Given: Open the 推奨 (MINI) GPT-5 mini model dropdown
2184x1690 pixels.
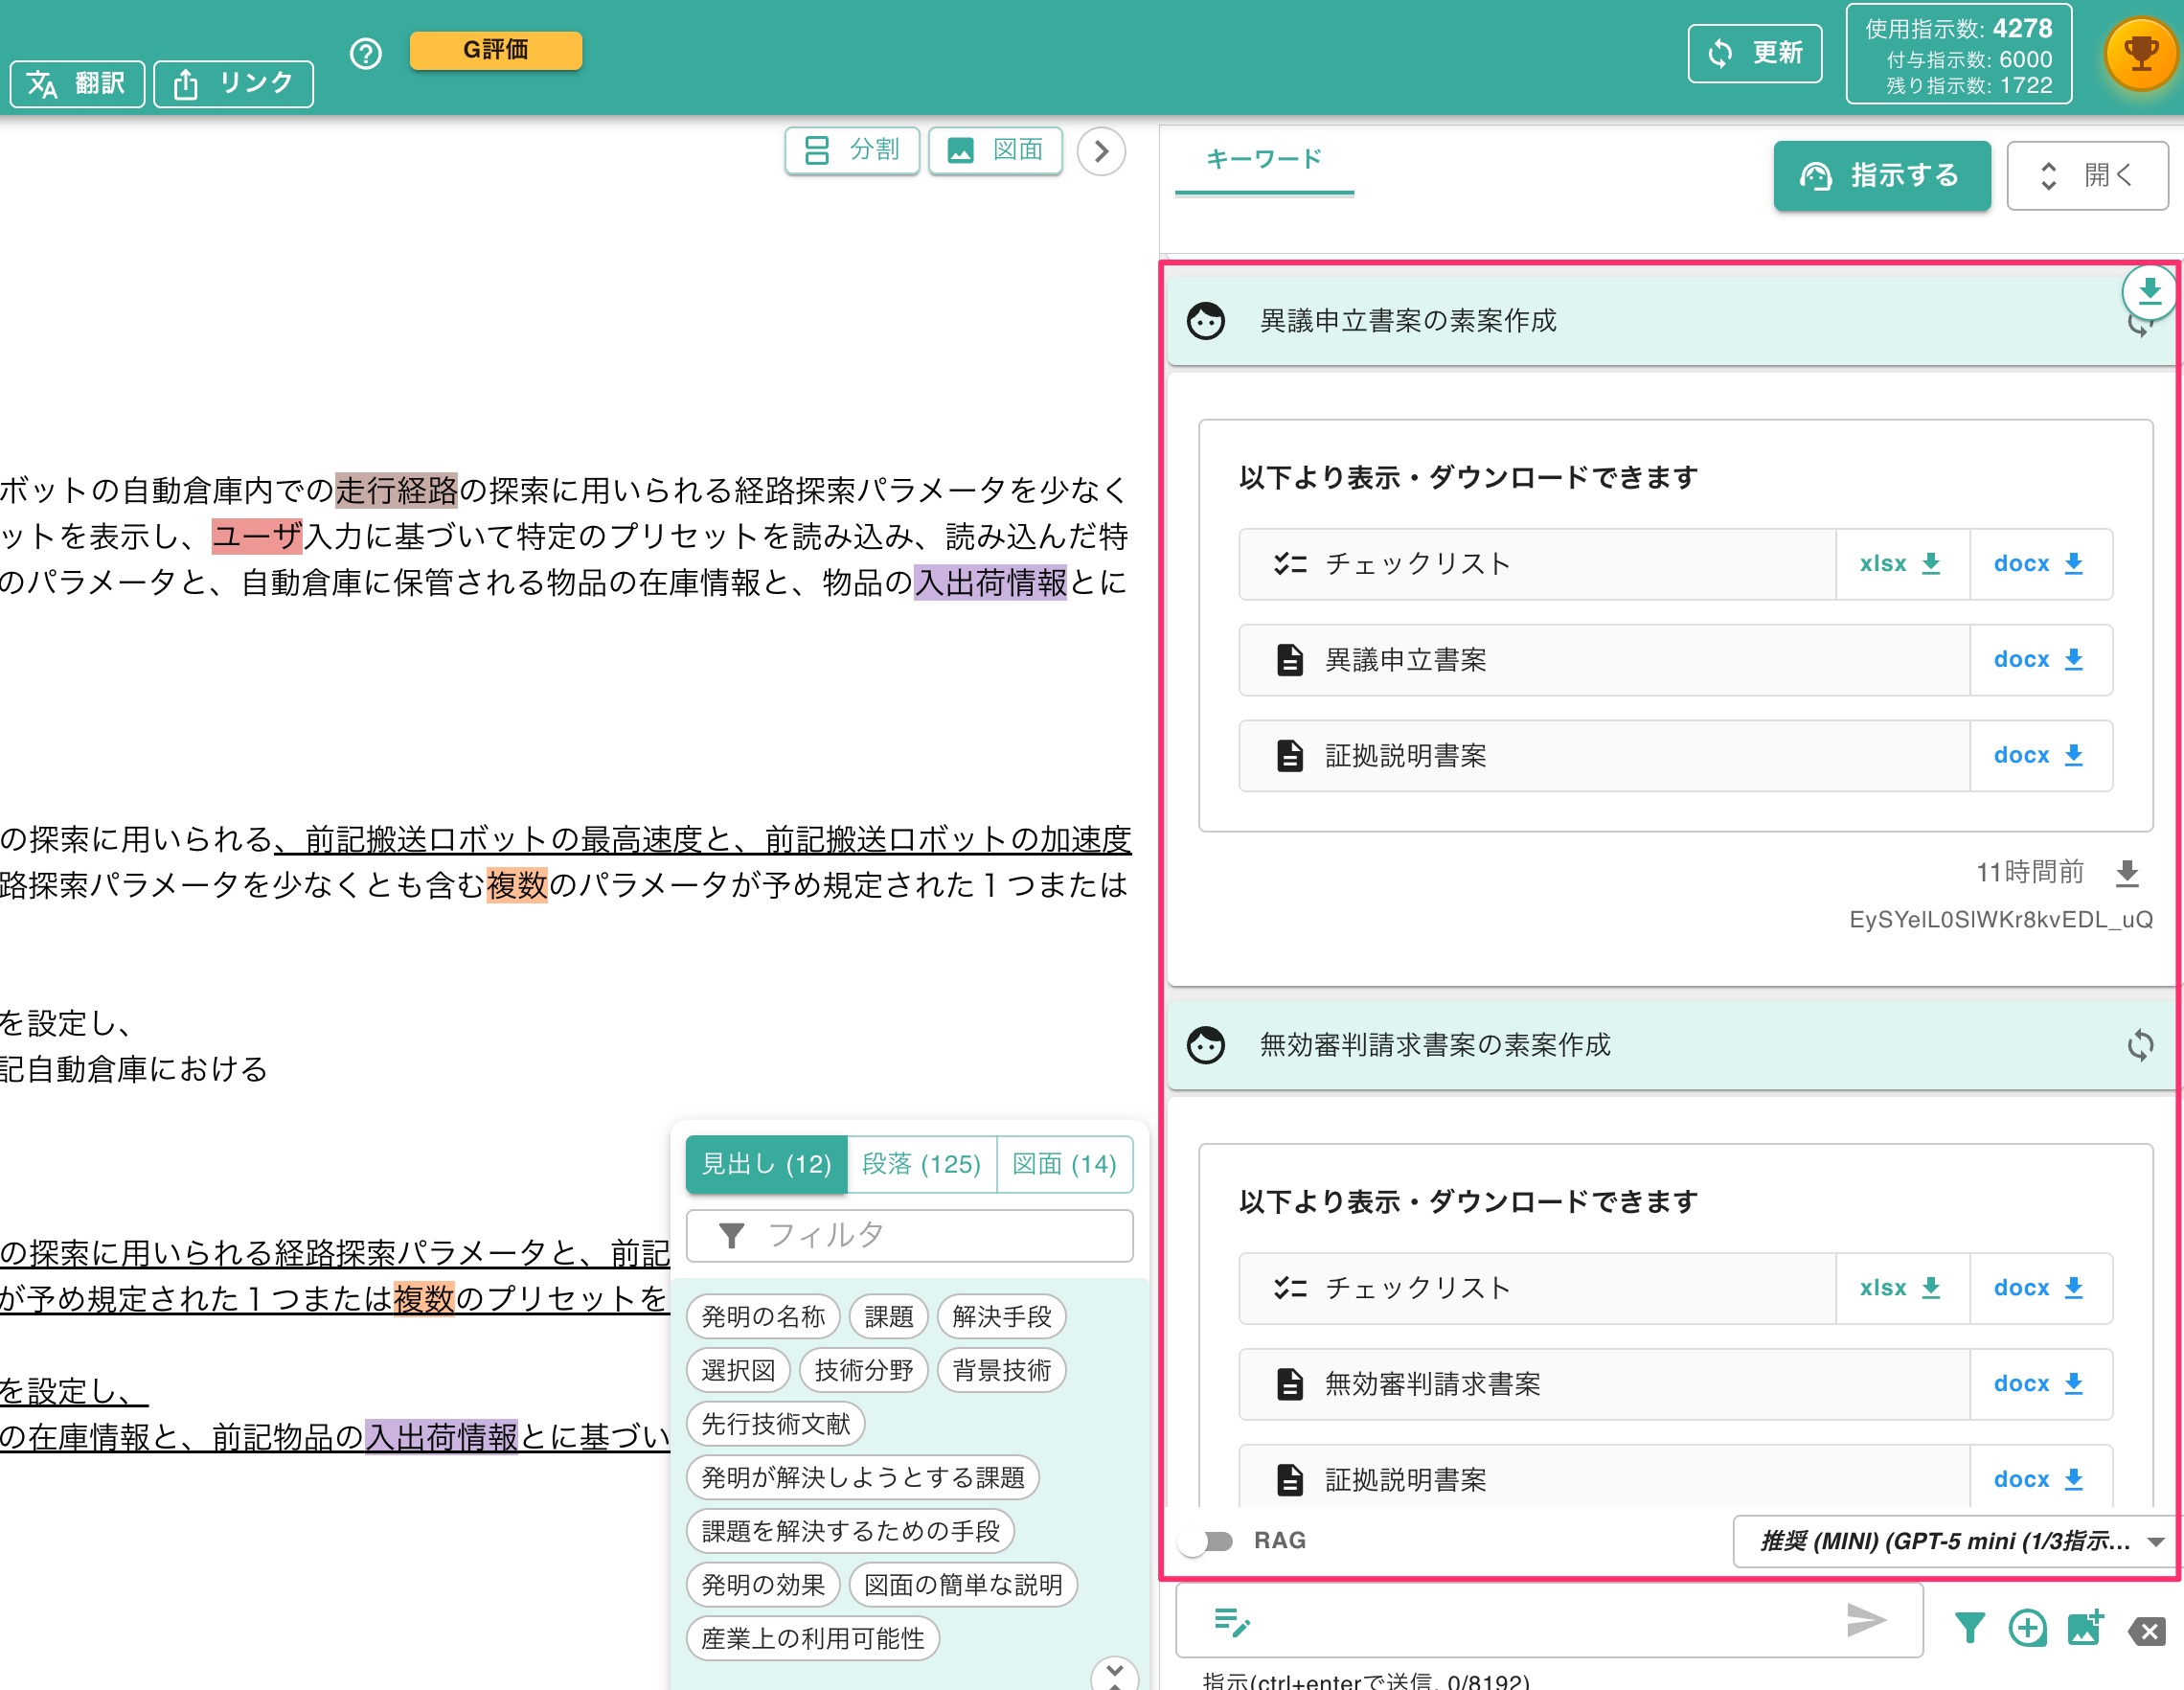Looking at the screenshot, I should [1955, 1541].
